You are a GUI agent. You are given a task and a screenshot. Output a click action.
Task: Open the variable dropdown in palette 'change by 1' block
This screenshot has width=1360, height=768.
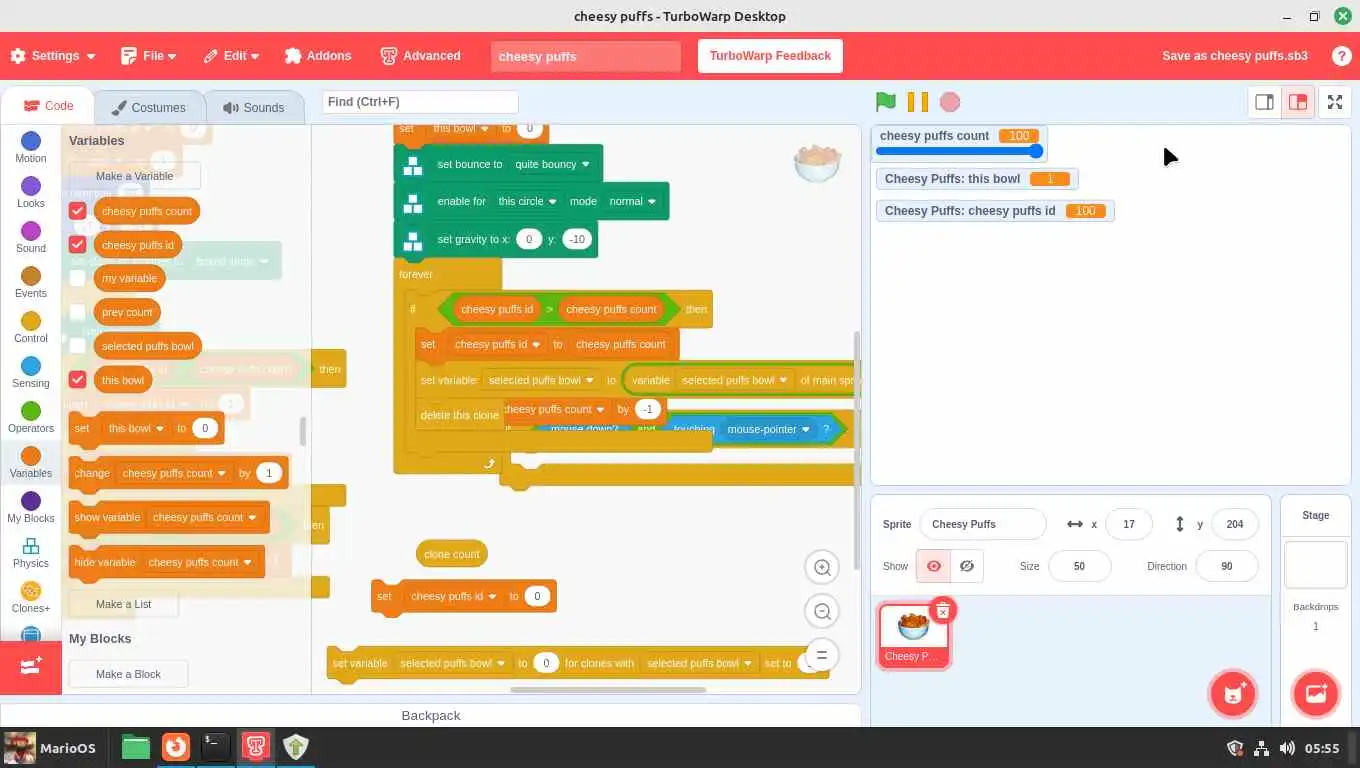point(174,473)
